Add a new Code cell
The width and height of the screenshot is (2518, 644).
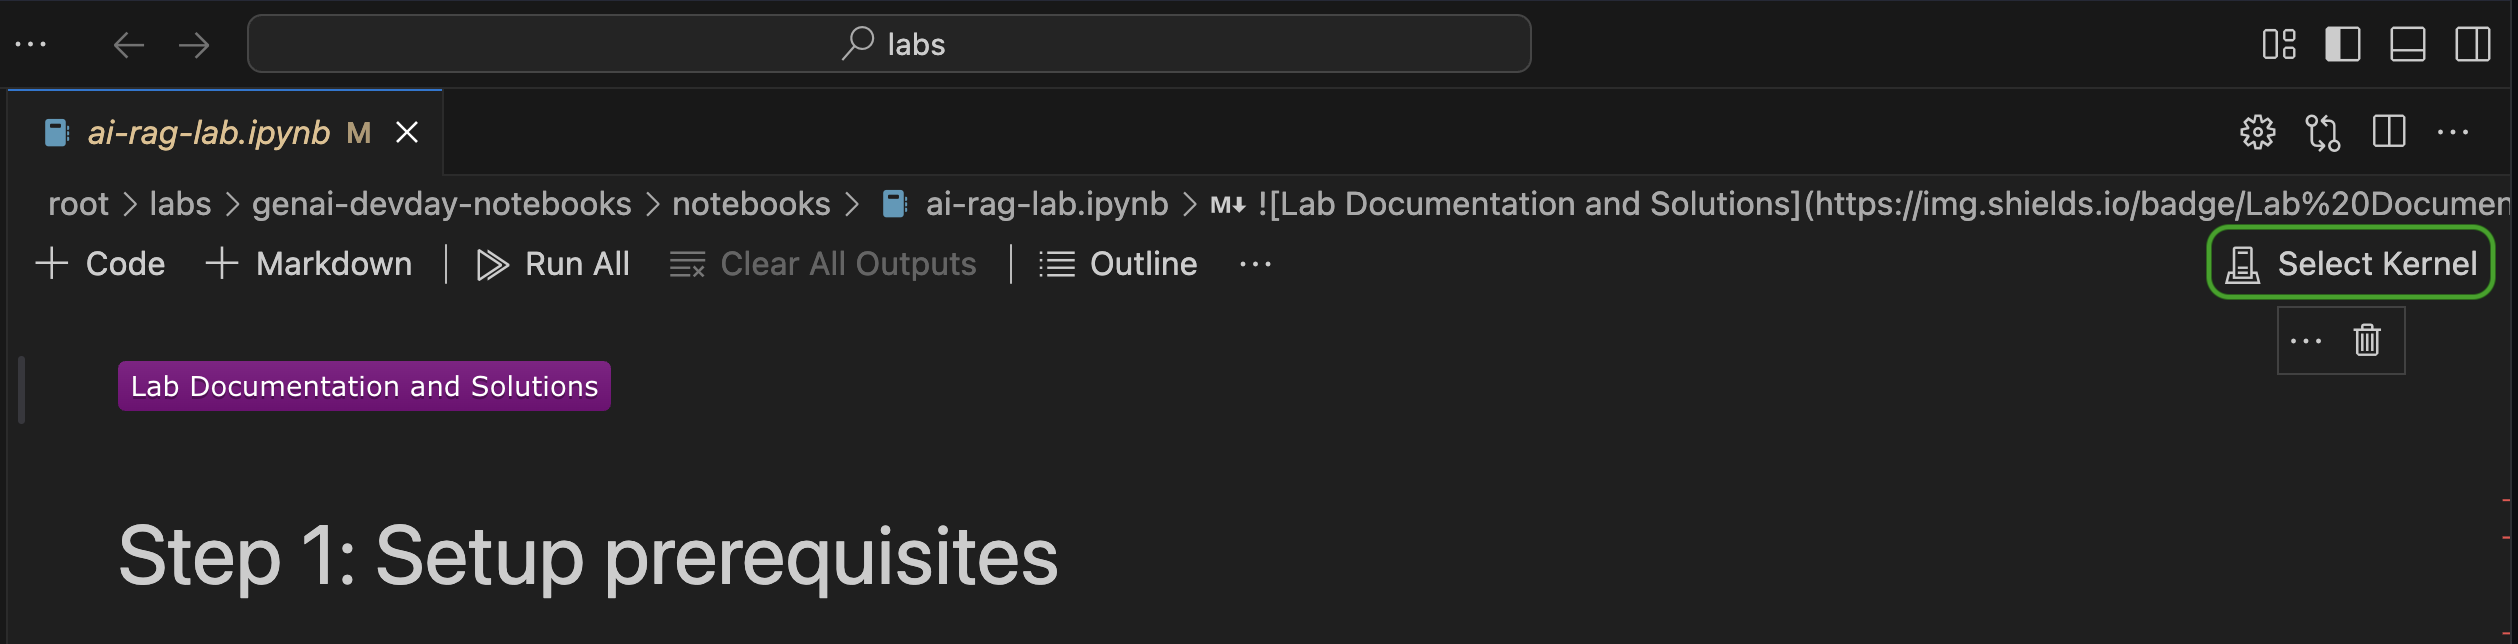point(100,264)
